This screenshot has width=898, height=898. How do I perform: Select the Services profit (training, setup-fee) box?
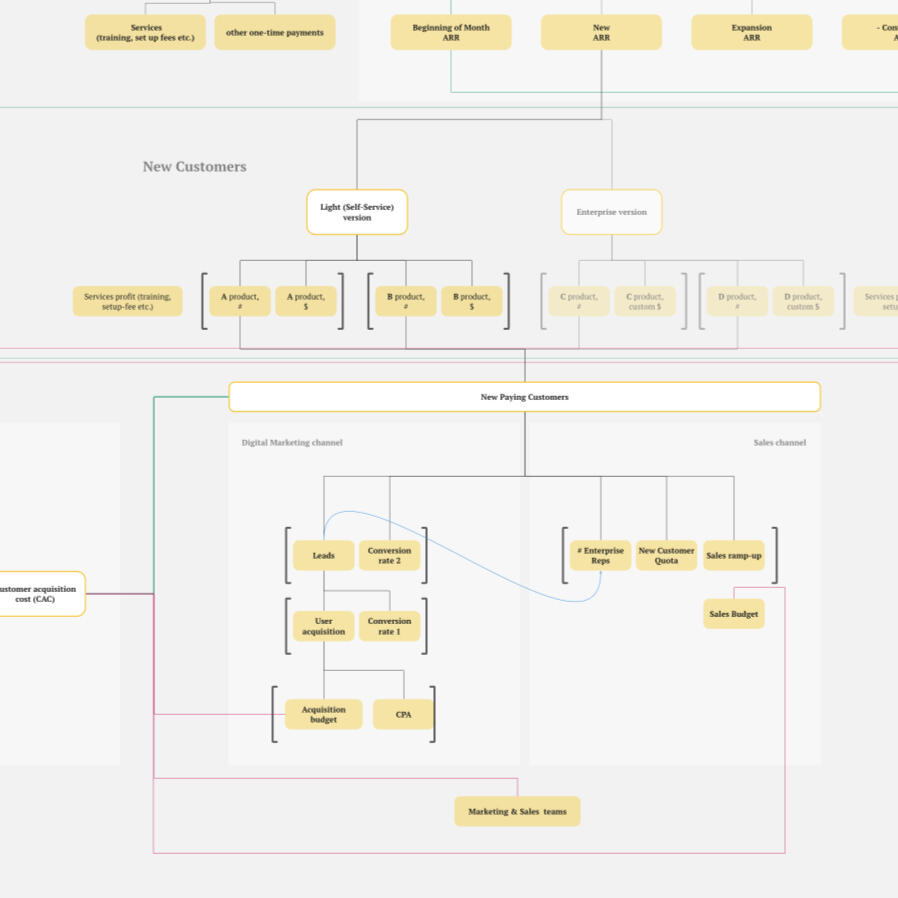pos(127,301)
